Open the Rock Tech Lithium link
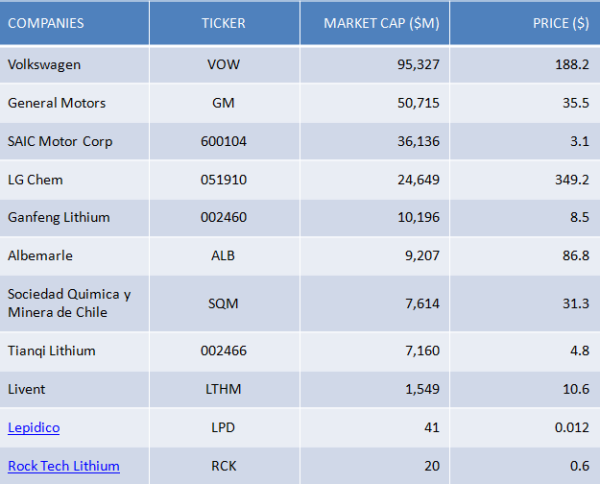 coord(64,466)
